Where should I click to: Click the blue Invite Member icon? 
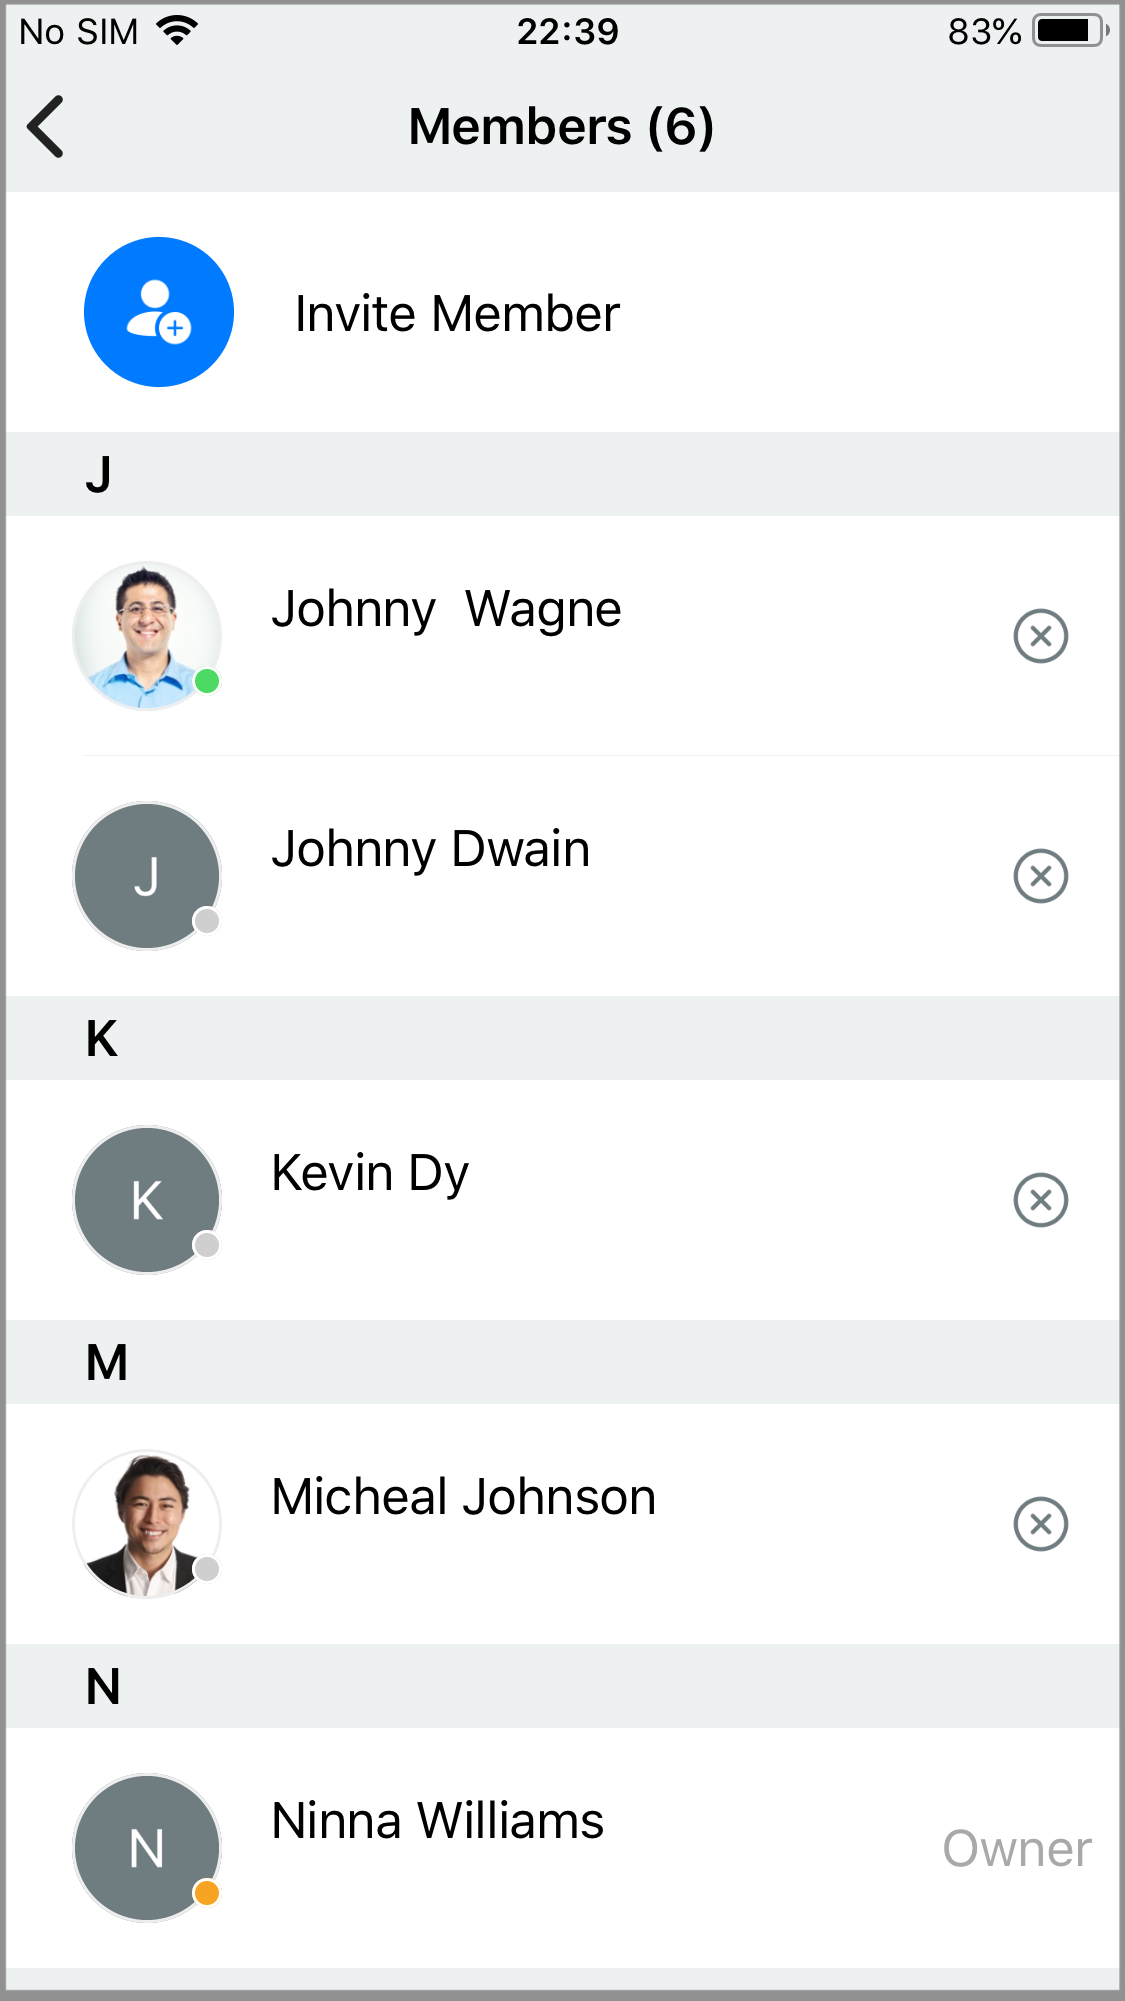pyautogui.click(x=159, y=312)
